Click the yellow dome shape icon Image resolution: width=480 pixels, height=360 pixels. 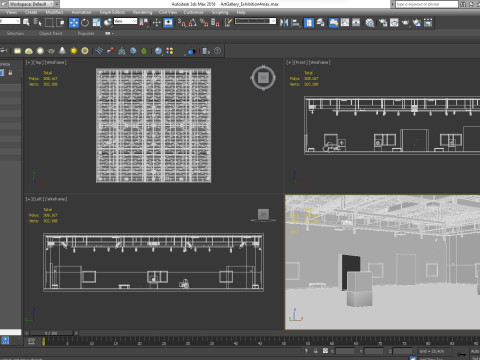coord(29,51)
